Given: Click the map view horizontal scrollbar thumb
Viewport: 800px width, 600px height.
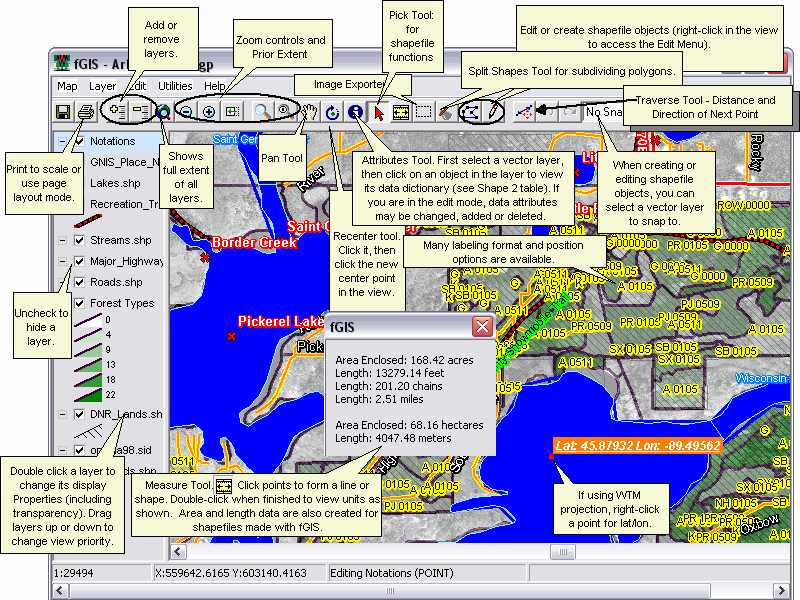Looking at the screenshot, I should pyautogui.click(x=563, y=552).
